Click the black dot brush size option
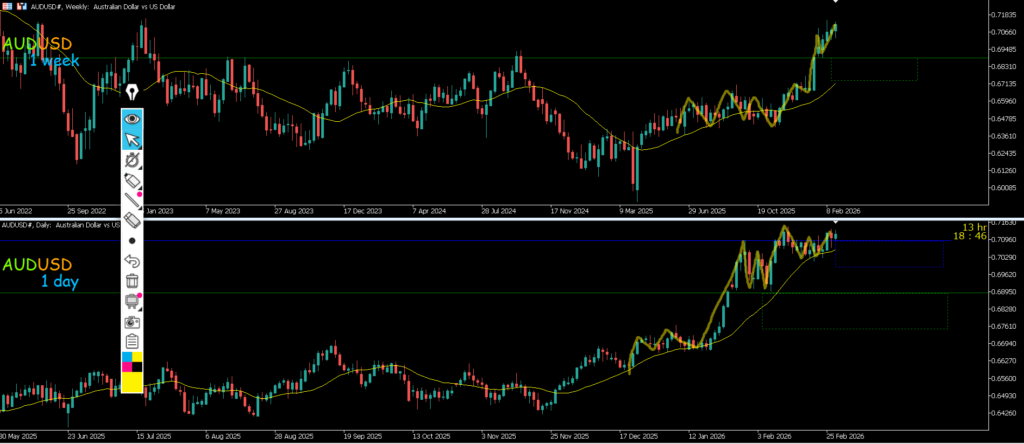This screenshot has width=1024, height=444. coord(131,241)
